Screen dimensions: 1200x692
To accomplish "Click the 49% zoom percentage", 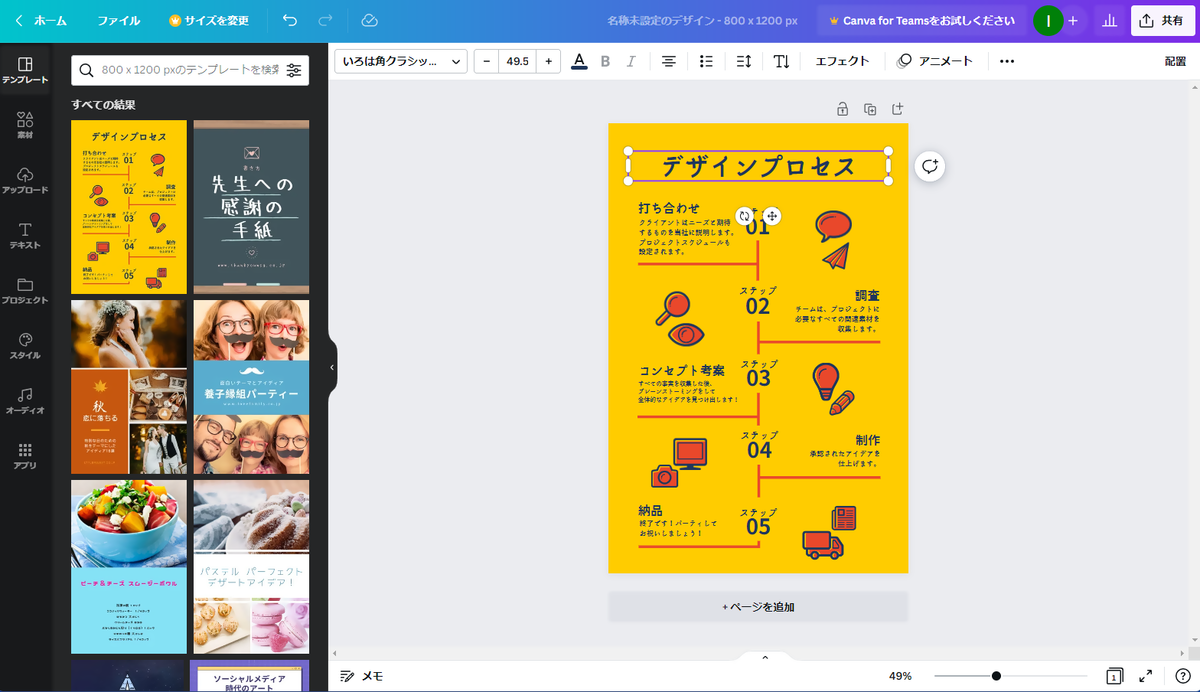I will point(900,676).
